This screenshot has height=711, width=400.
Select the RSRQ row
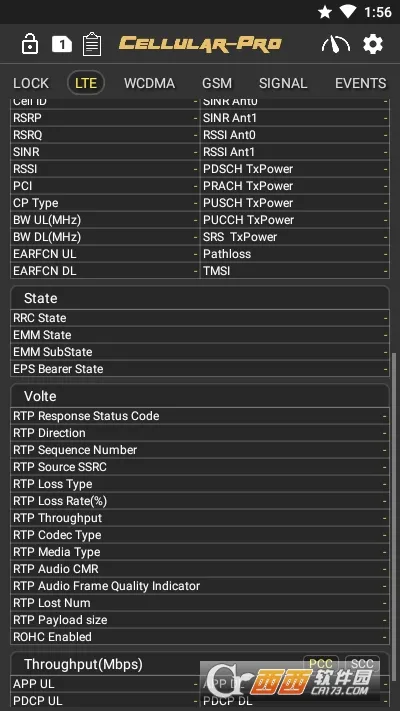(105, 135)
